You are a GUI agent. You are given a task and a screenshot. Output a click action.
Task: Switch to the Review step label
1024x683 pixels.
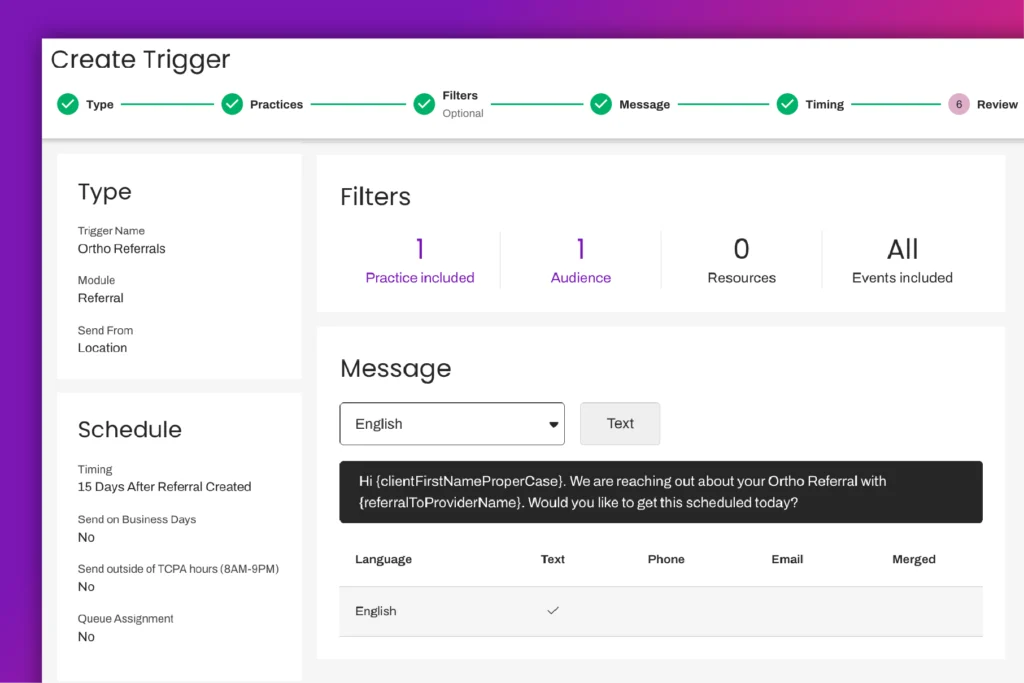tap(997, 105)
